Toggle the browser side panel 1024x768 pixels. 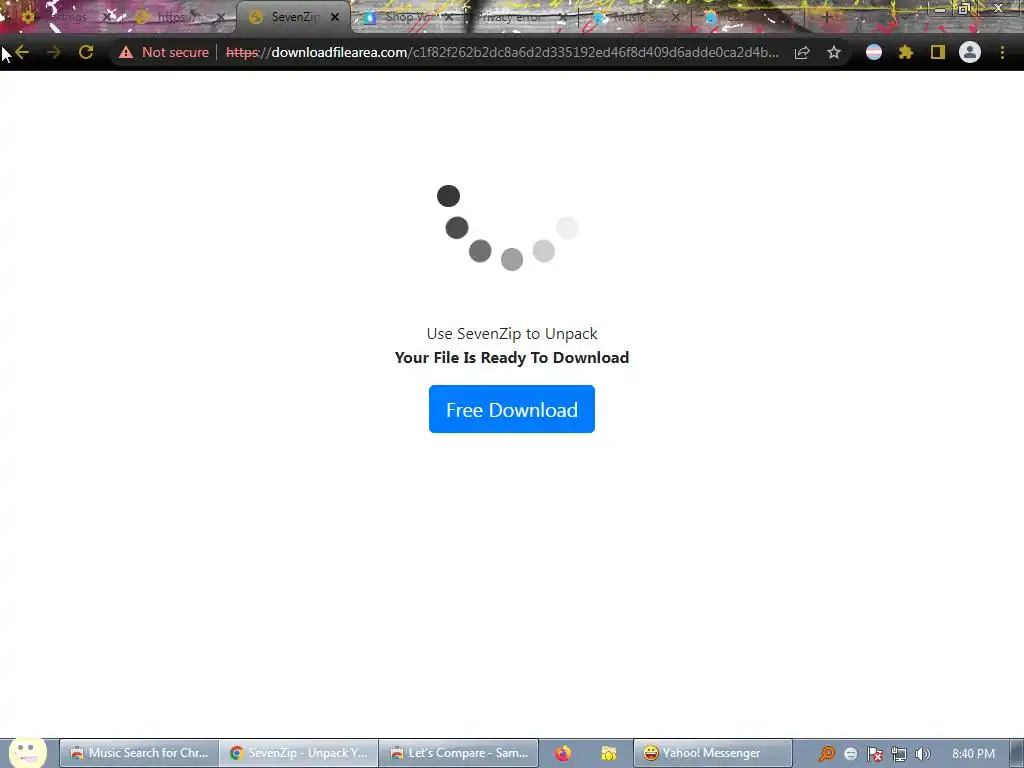938,52
